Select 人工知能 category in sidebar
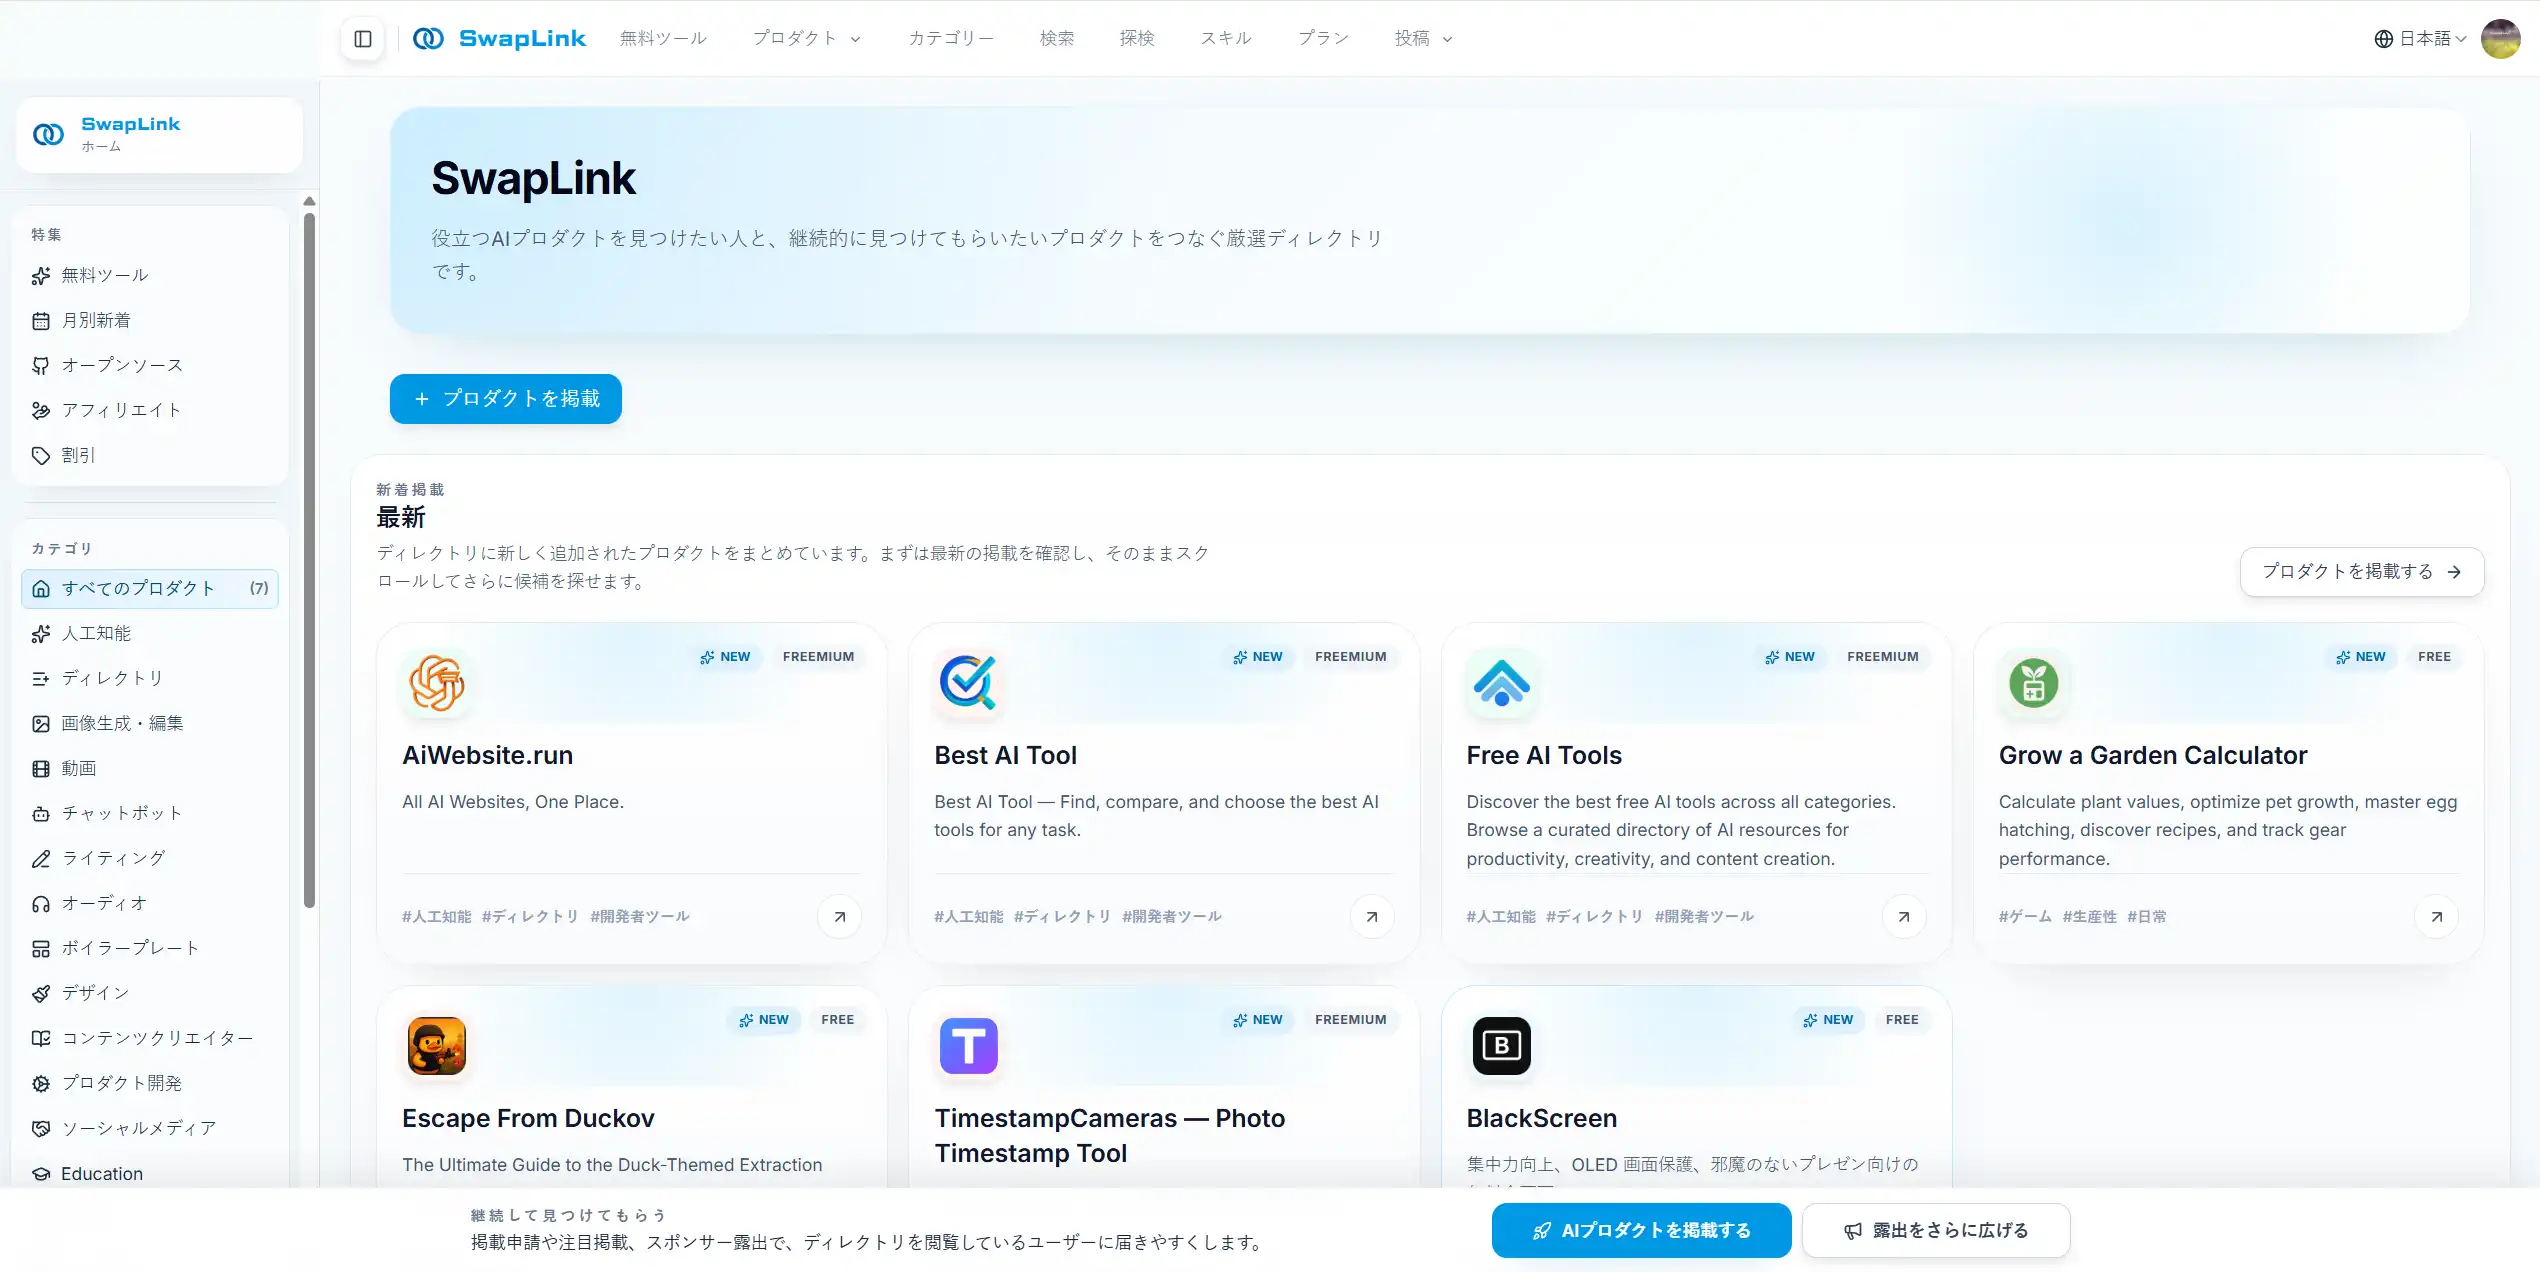The width and height of the screenshot is (2540, 1272). coord(150,633)
